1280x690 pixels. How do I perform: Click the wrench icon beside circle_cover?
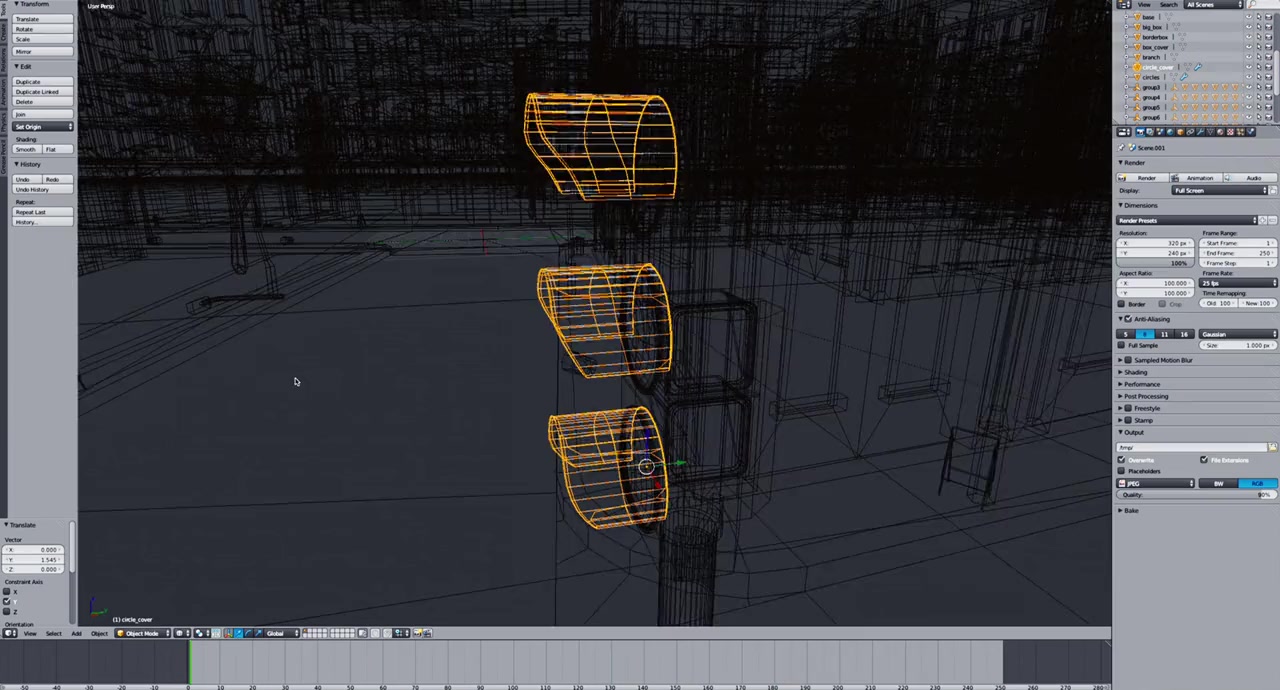coord(1197,67)
